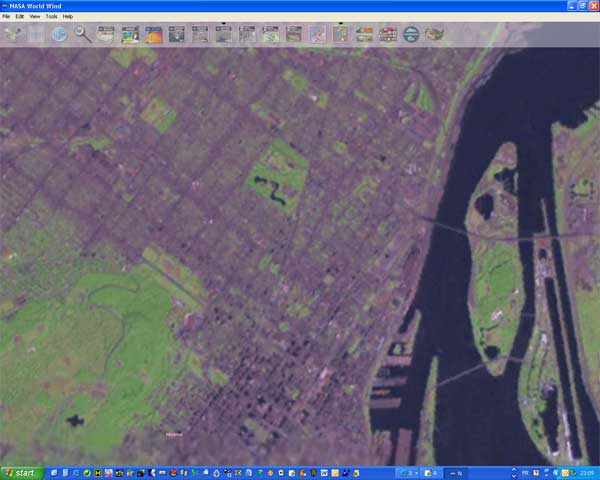Click the NASA World Wind title bar icon
This screenshot has width=600, height=480.
(x=6, y=6)
